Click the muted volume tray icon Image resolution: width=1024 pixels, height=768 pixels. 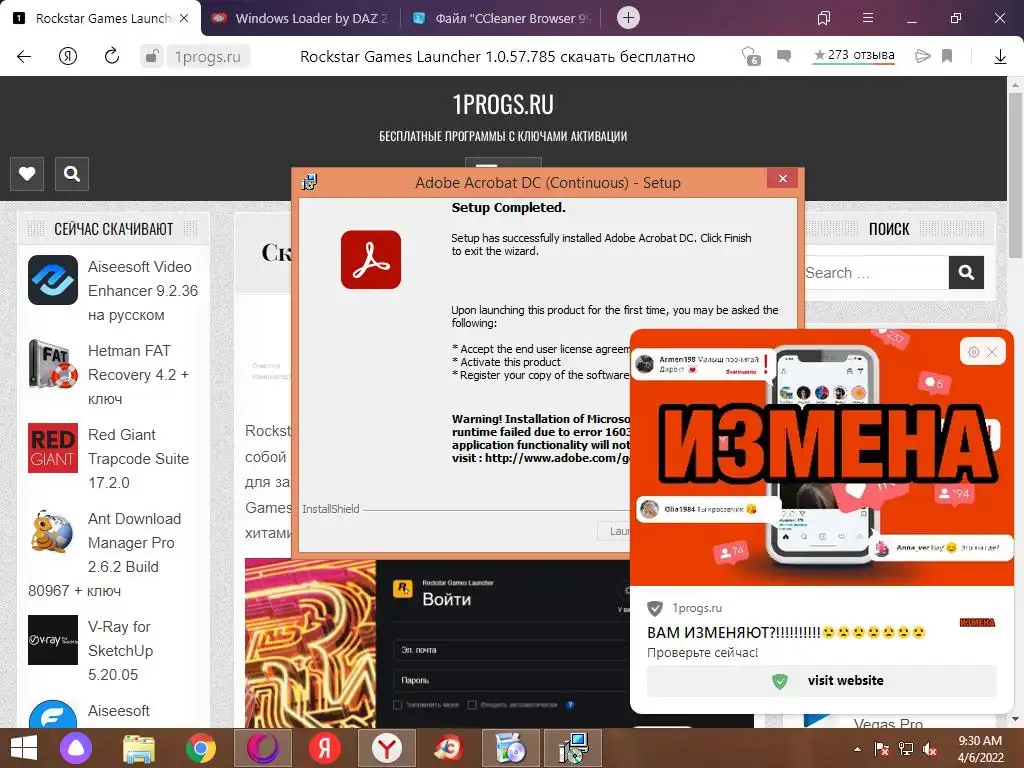coord(930,749)
